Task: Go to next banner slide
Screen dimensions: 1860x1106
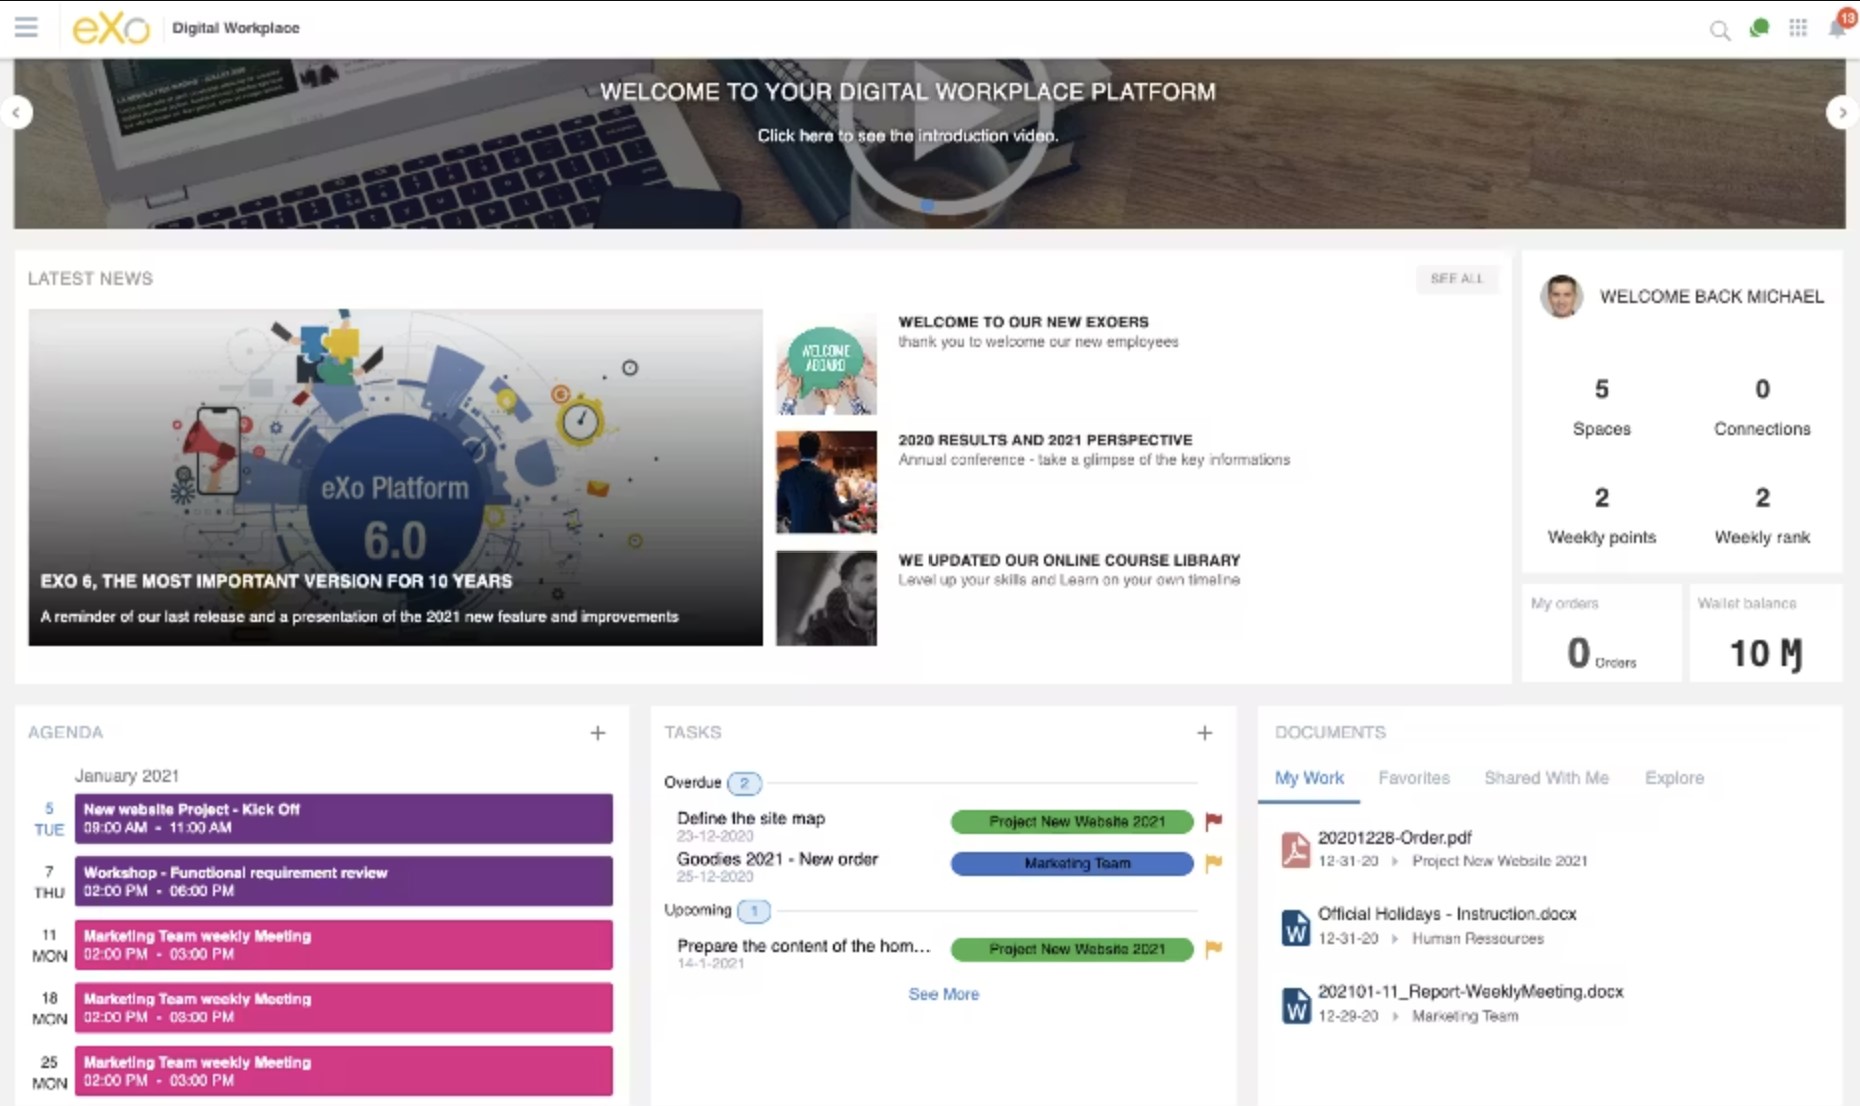Action: click(1842, 113)
